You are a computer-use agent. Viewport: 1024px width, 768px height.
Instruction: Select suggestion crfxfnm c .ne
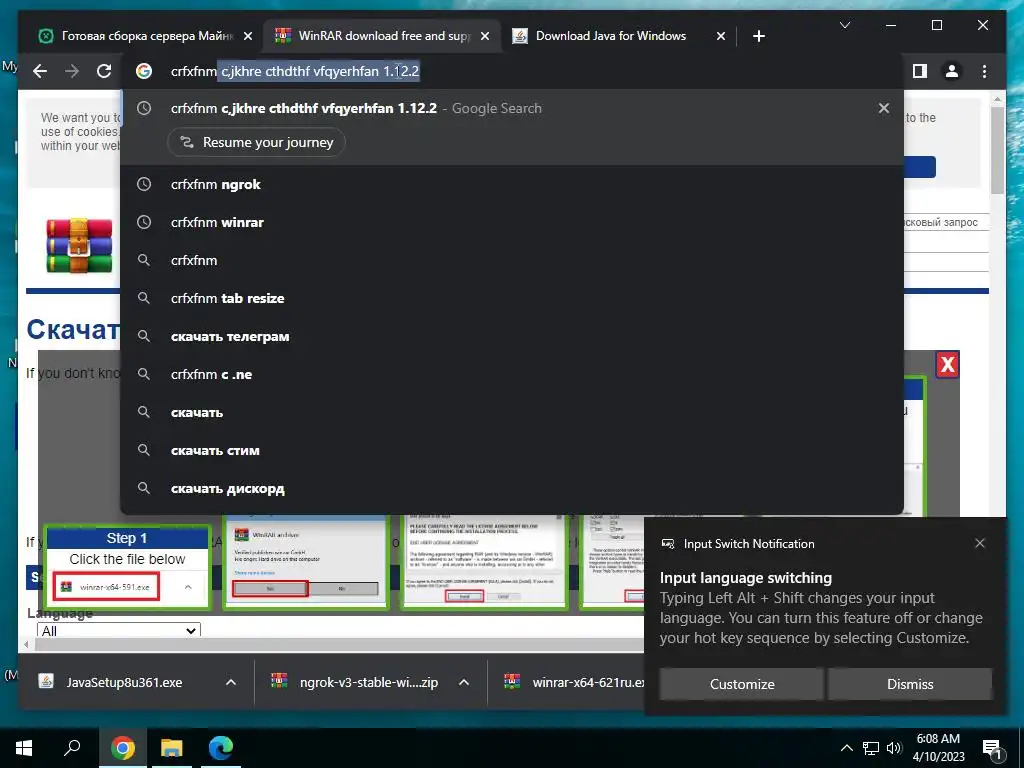511,374
